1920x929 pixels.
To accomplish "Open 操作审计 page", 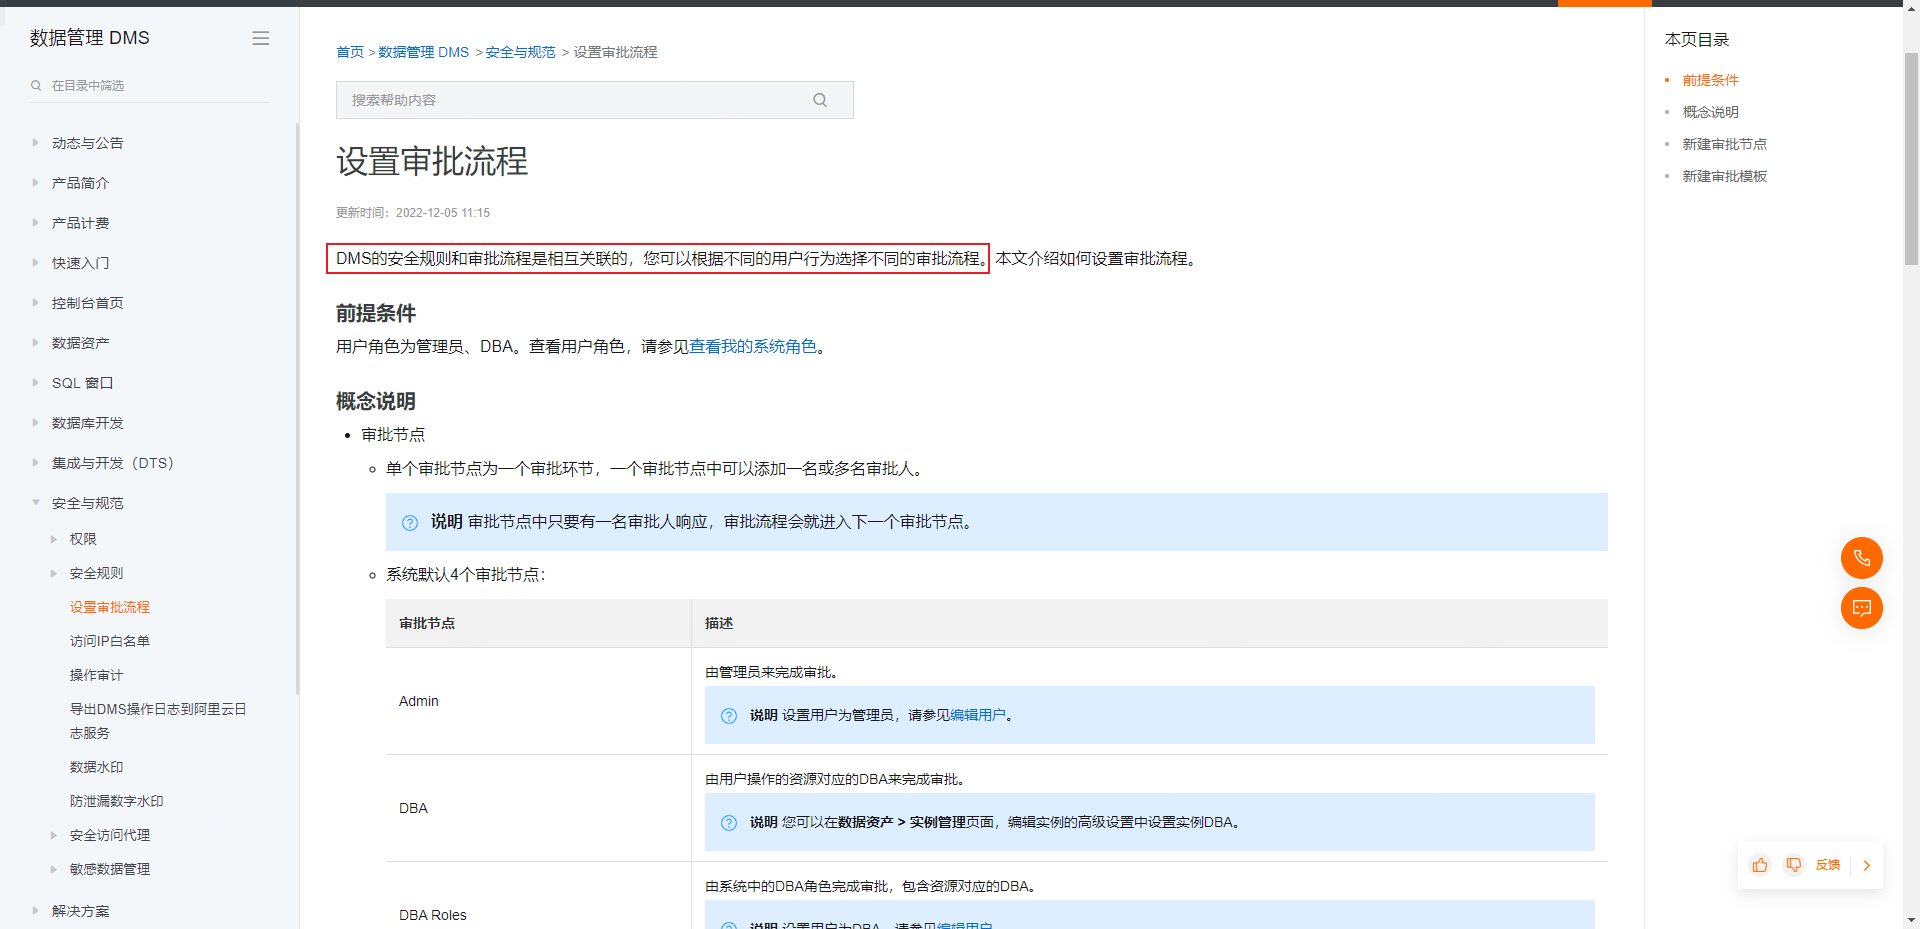I will [96, 675].
